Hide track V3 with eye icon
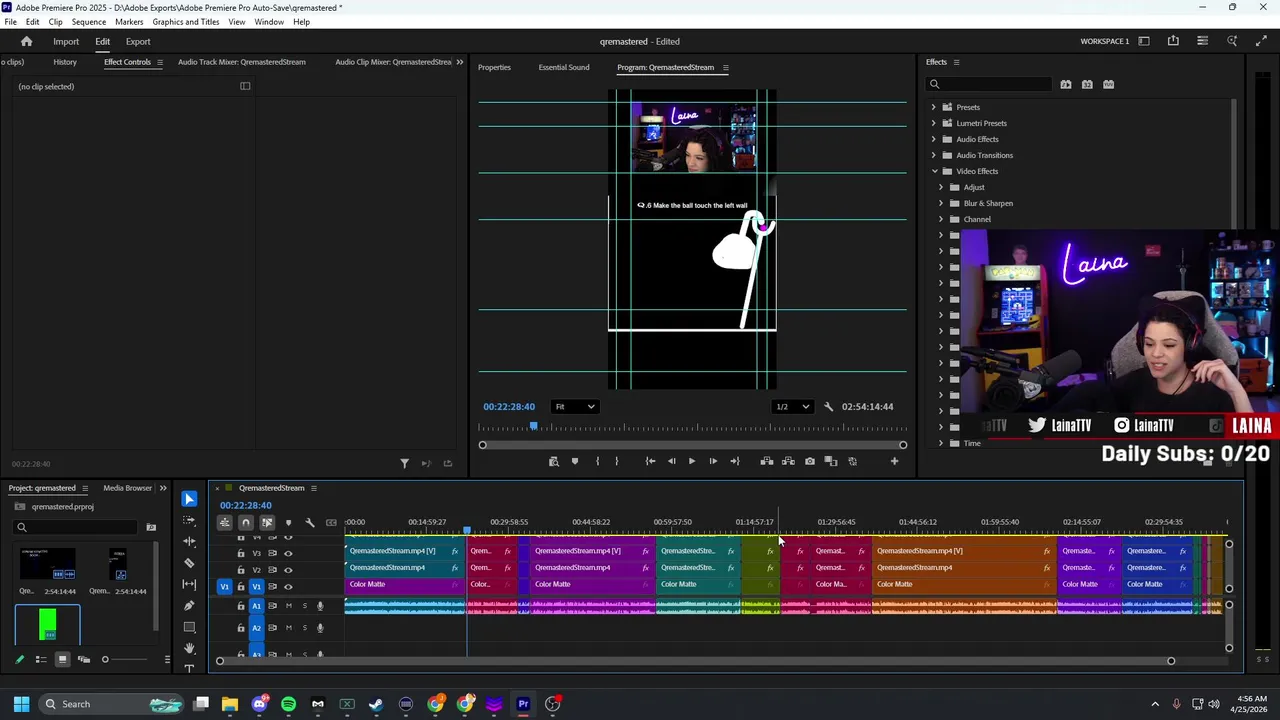1280x720 pixels. [x=288, y=553]
